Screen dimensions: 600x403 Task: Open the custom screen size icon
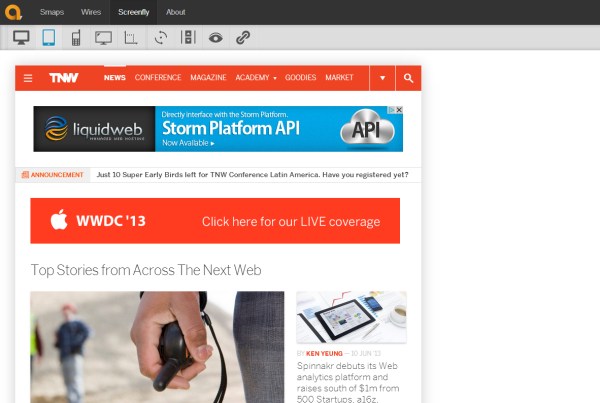tap(131, 38)
